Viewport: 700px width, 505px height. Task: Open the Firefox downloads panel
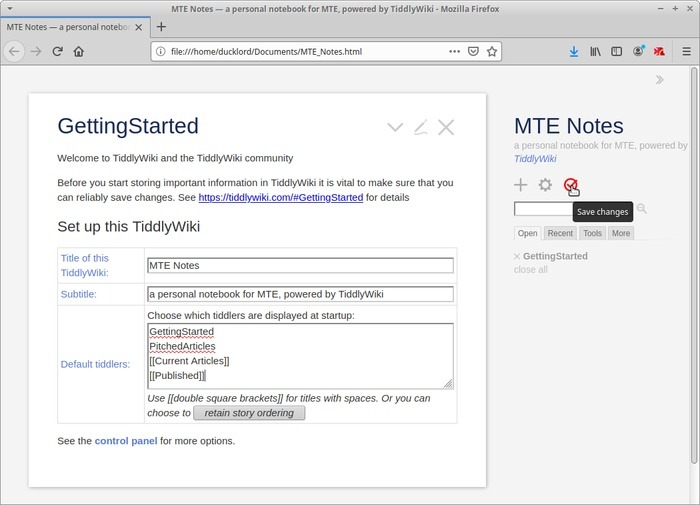click(574, 52)
